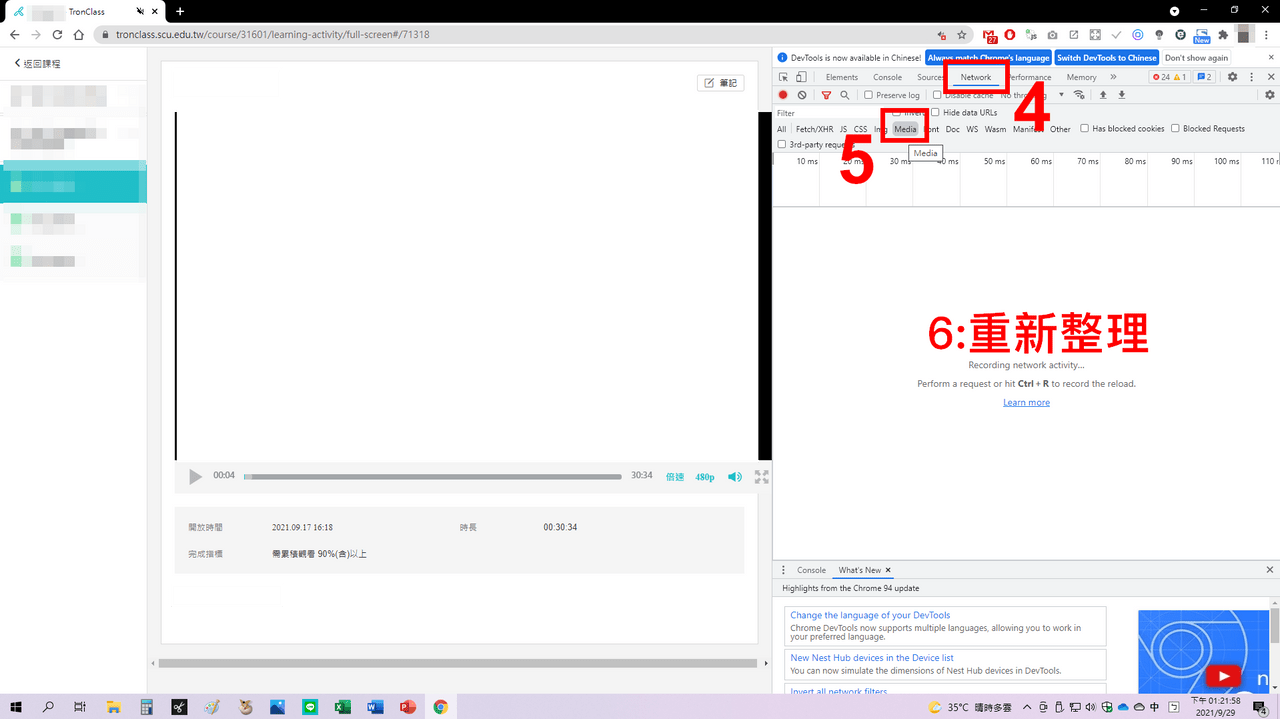
Task: Open drawer three-dot menu beside Console
Action: coord(783,570)
